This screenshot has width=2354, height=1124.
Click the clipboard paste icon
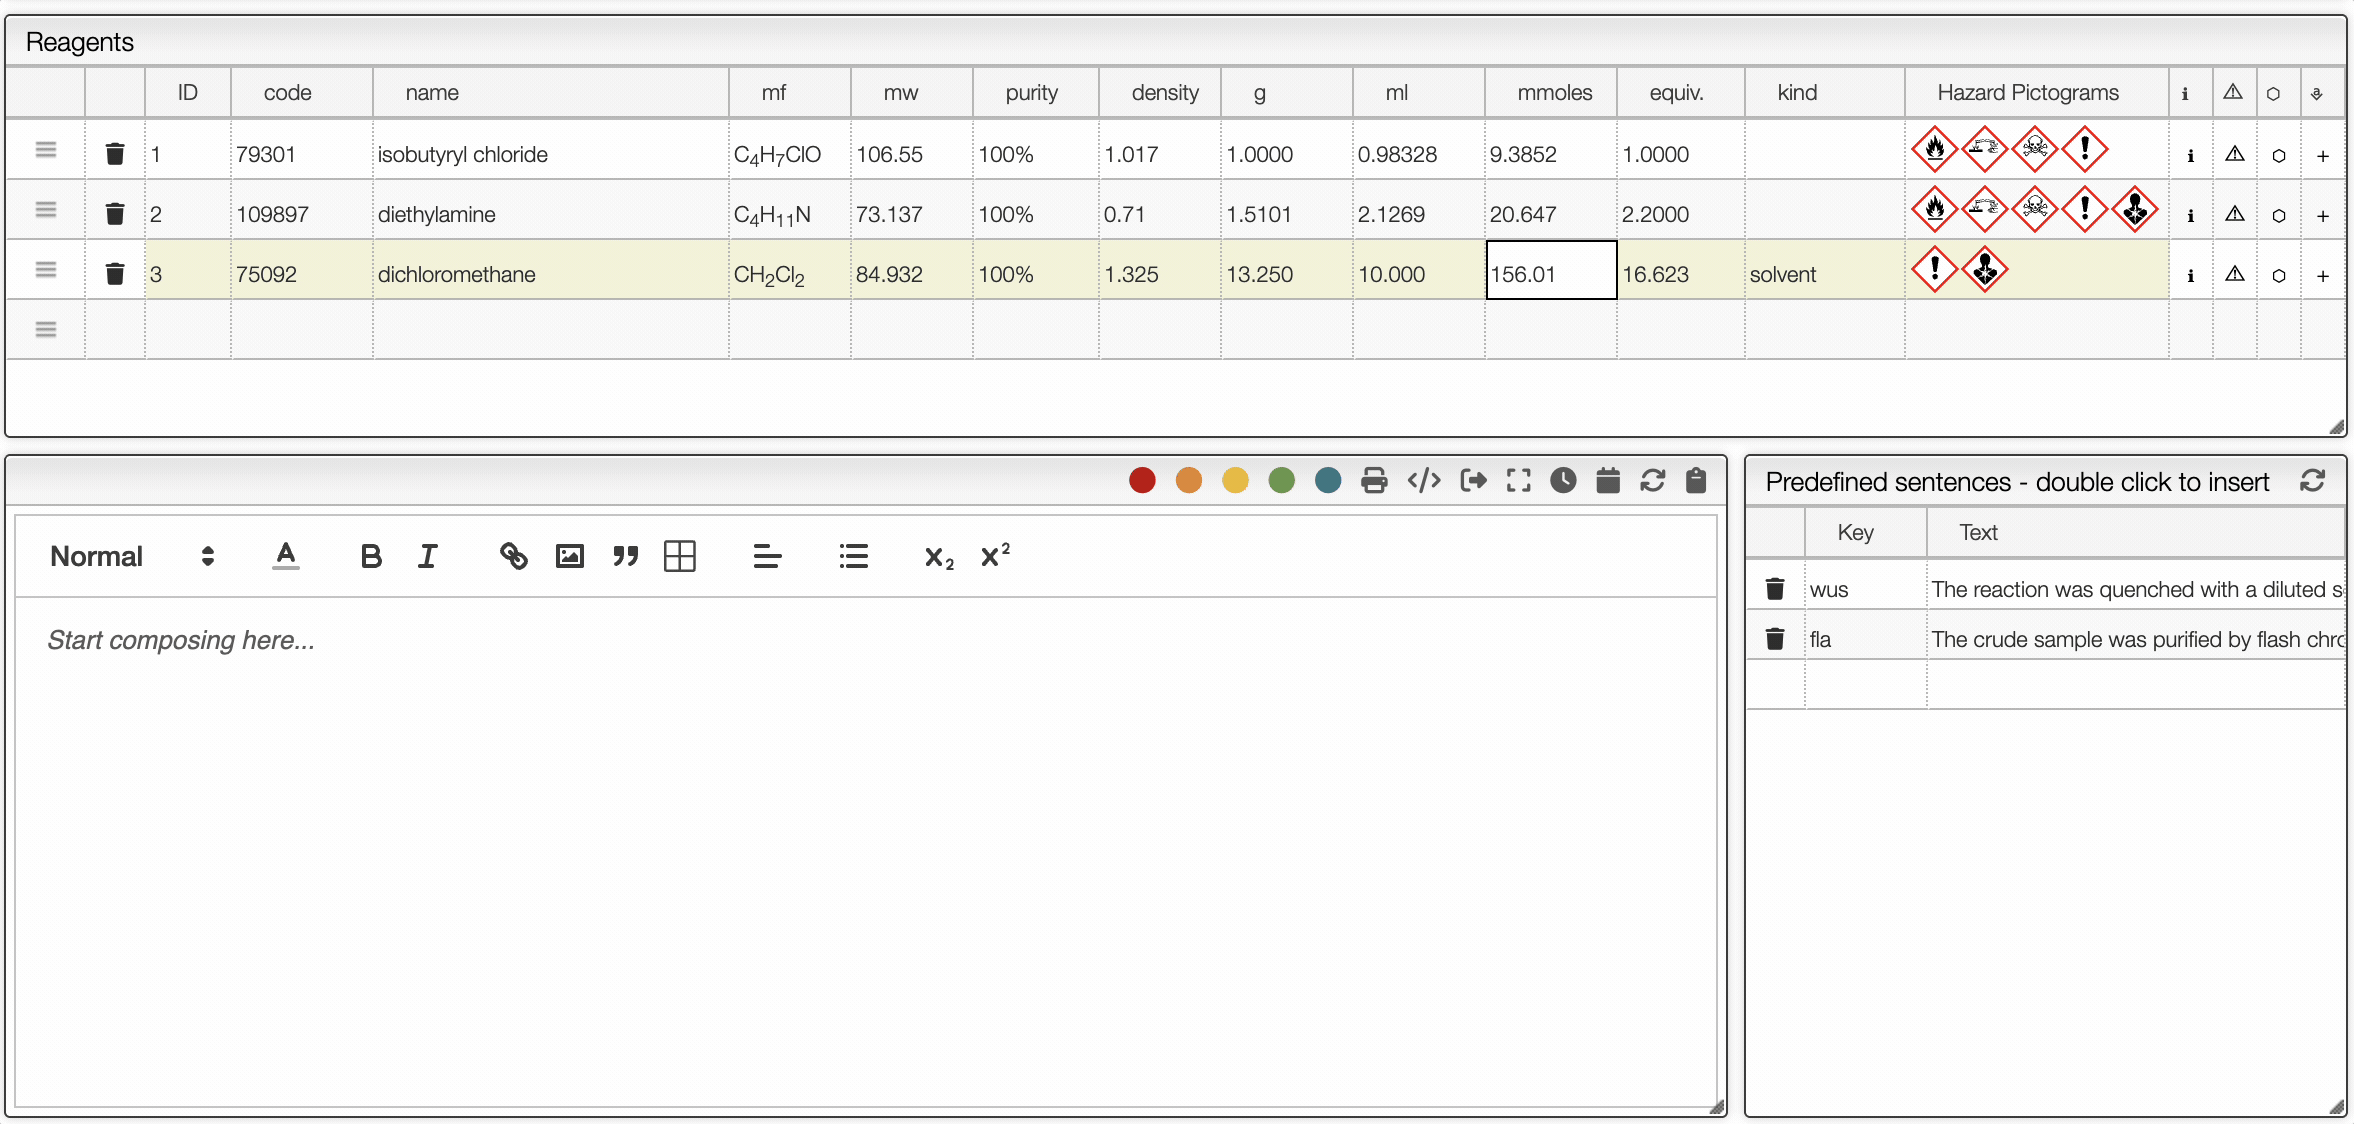(1696, 481)
